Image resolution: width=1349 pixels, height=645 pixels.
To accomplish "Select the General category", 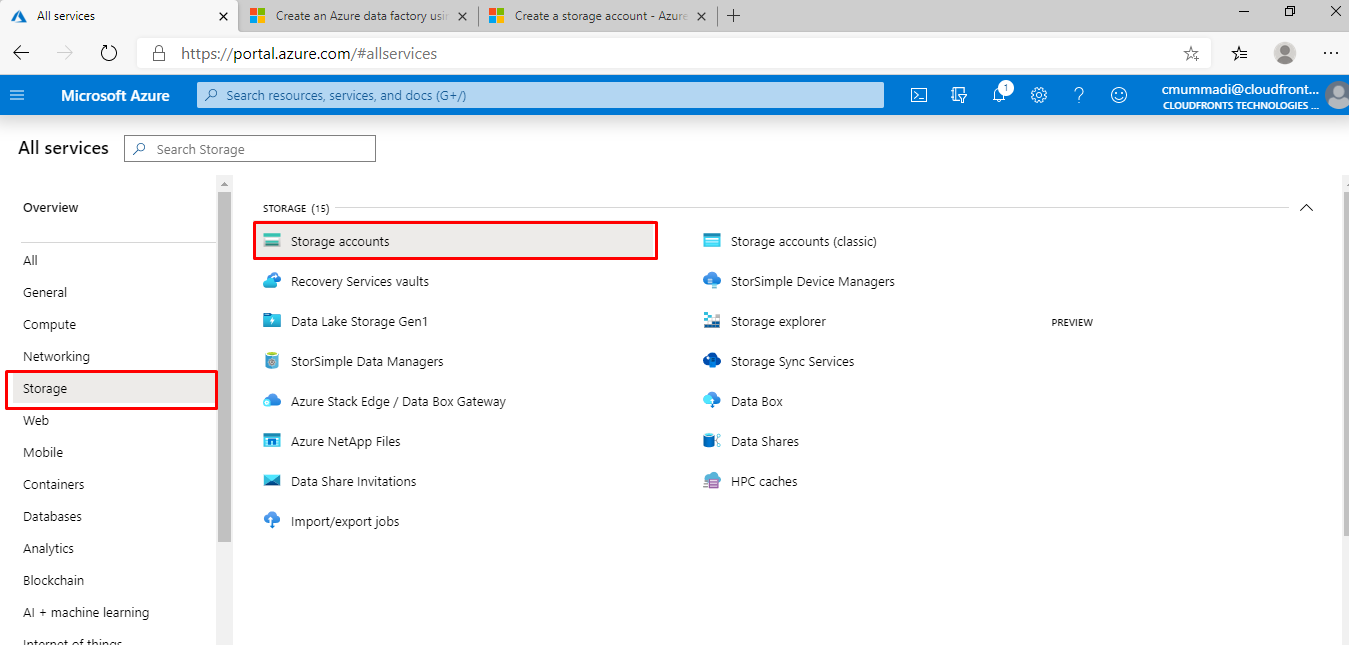I will pos(45,293).
